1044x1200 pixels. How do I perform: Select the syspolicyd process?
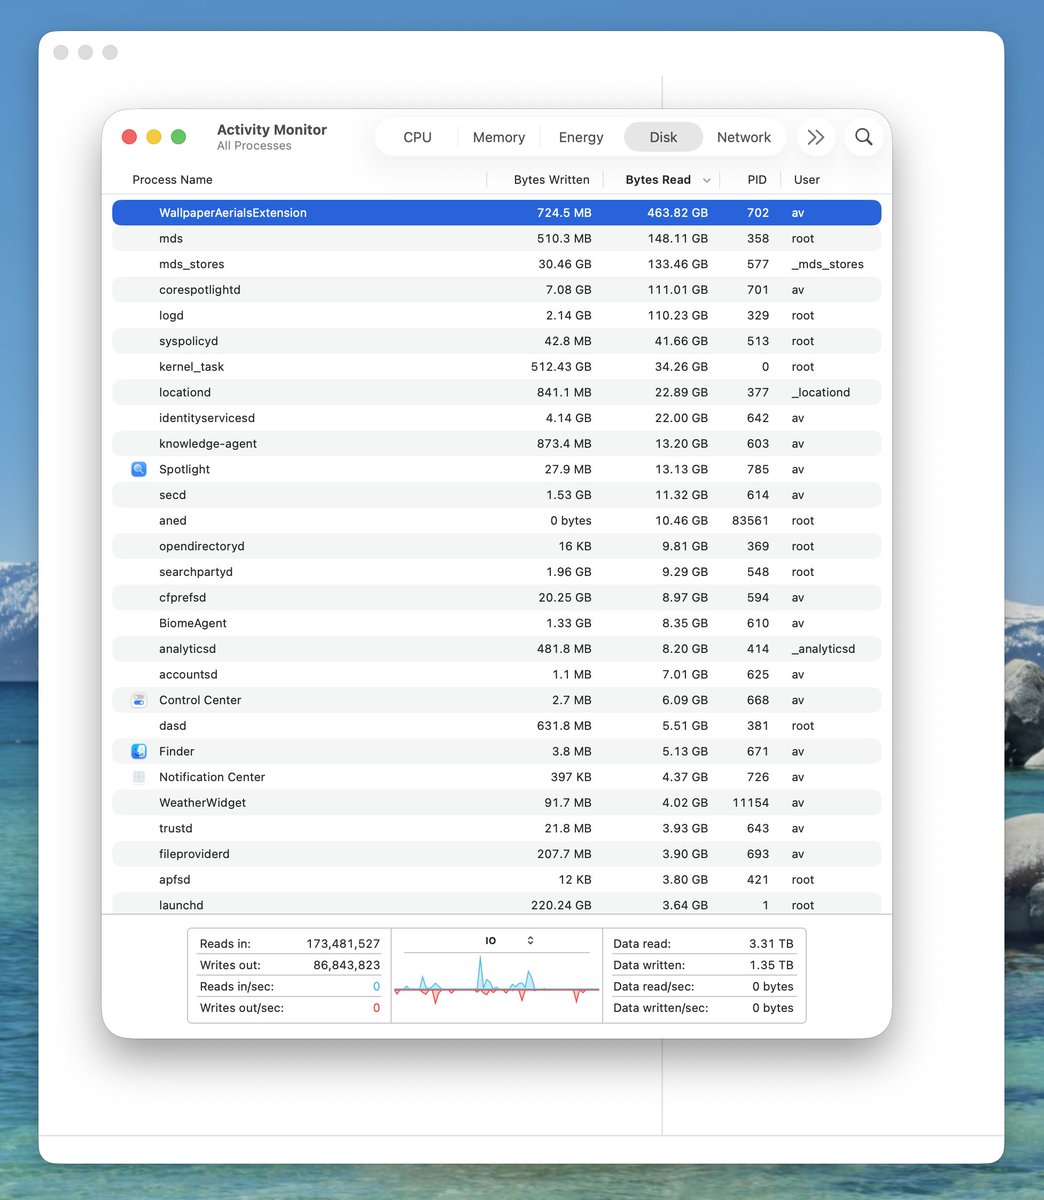point(496,341)
